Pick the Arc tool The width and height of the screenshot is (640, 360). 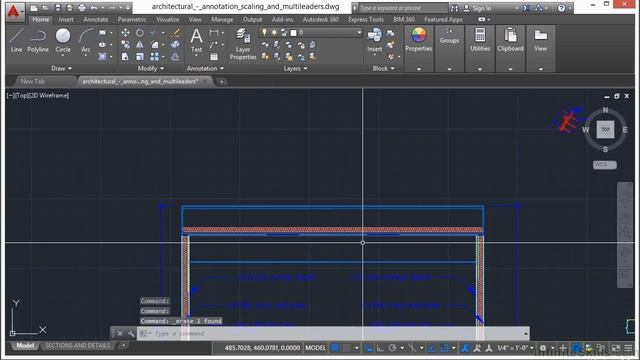(86, 40)
